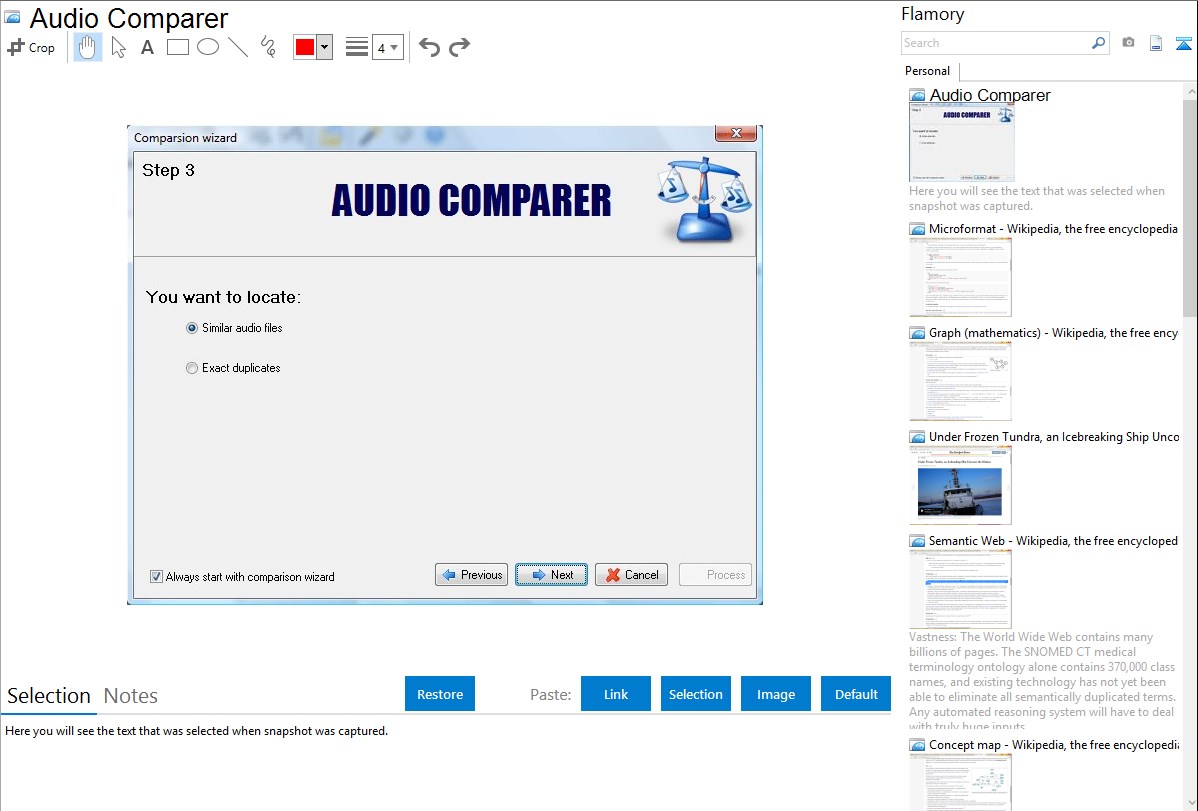The image size is (1198, 811).
Task: Open the Graph (mathematics) snapshot thumbnail
Action: click(960, 381)
